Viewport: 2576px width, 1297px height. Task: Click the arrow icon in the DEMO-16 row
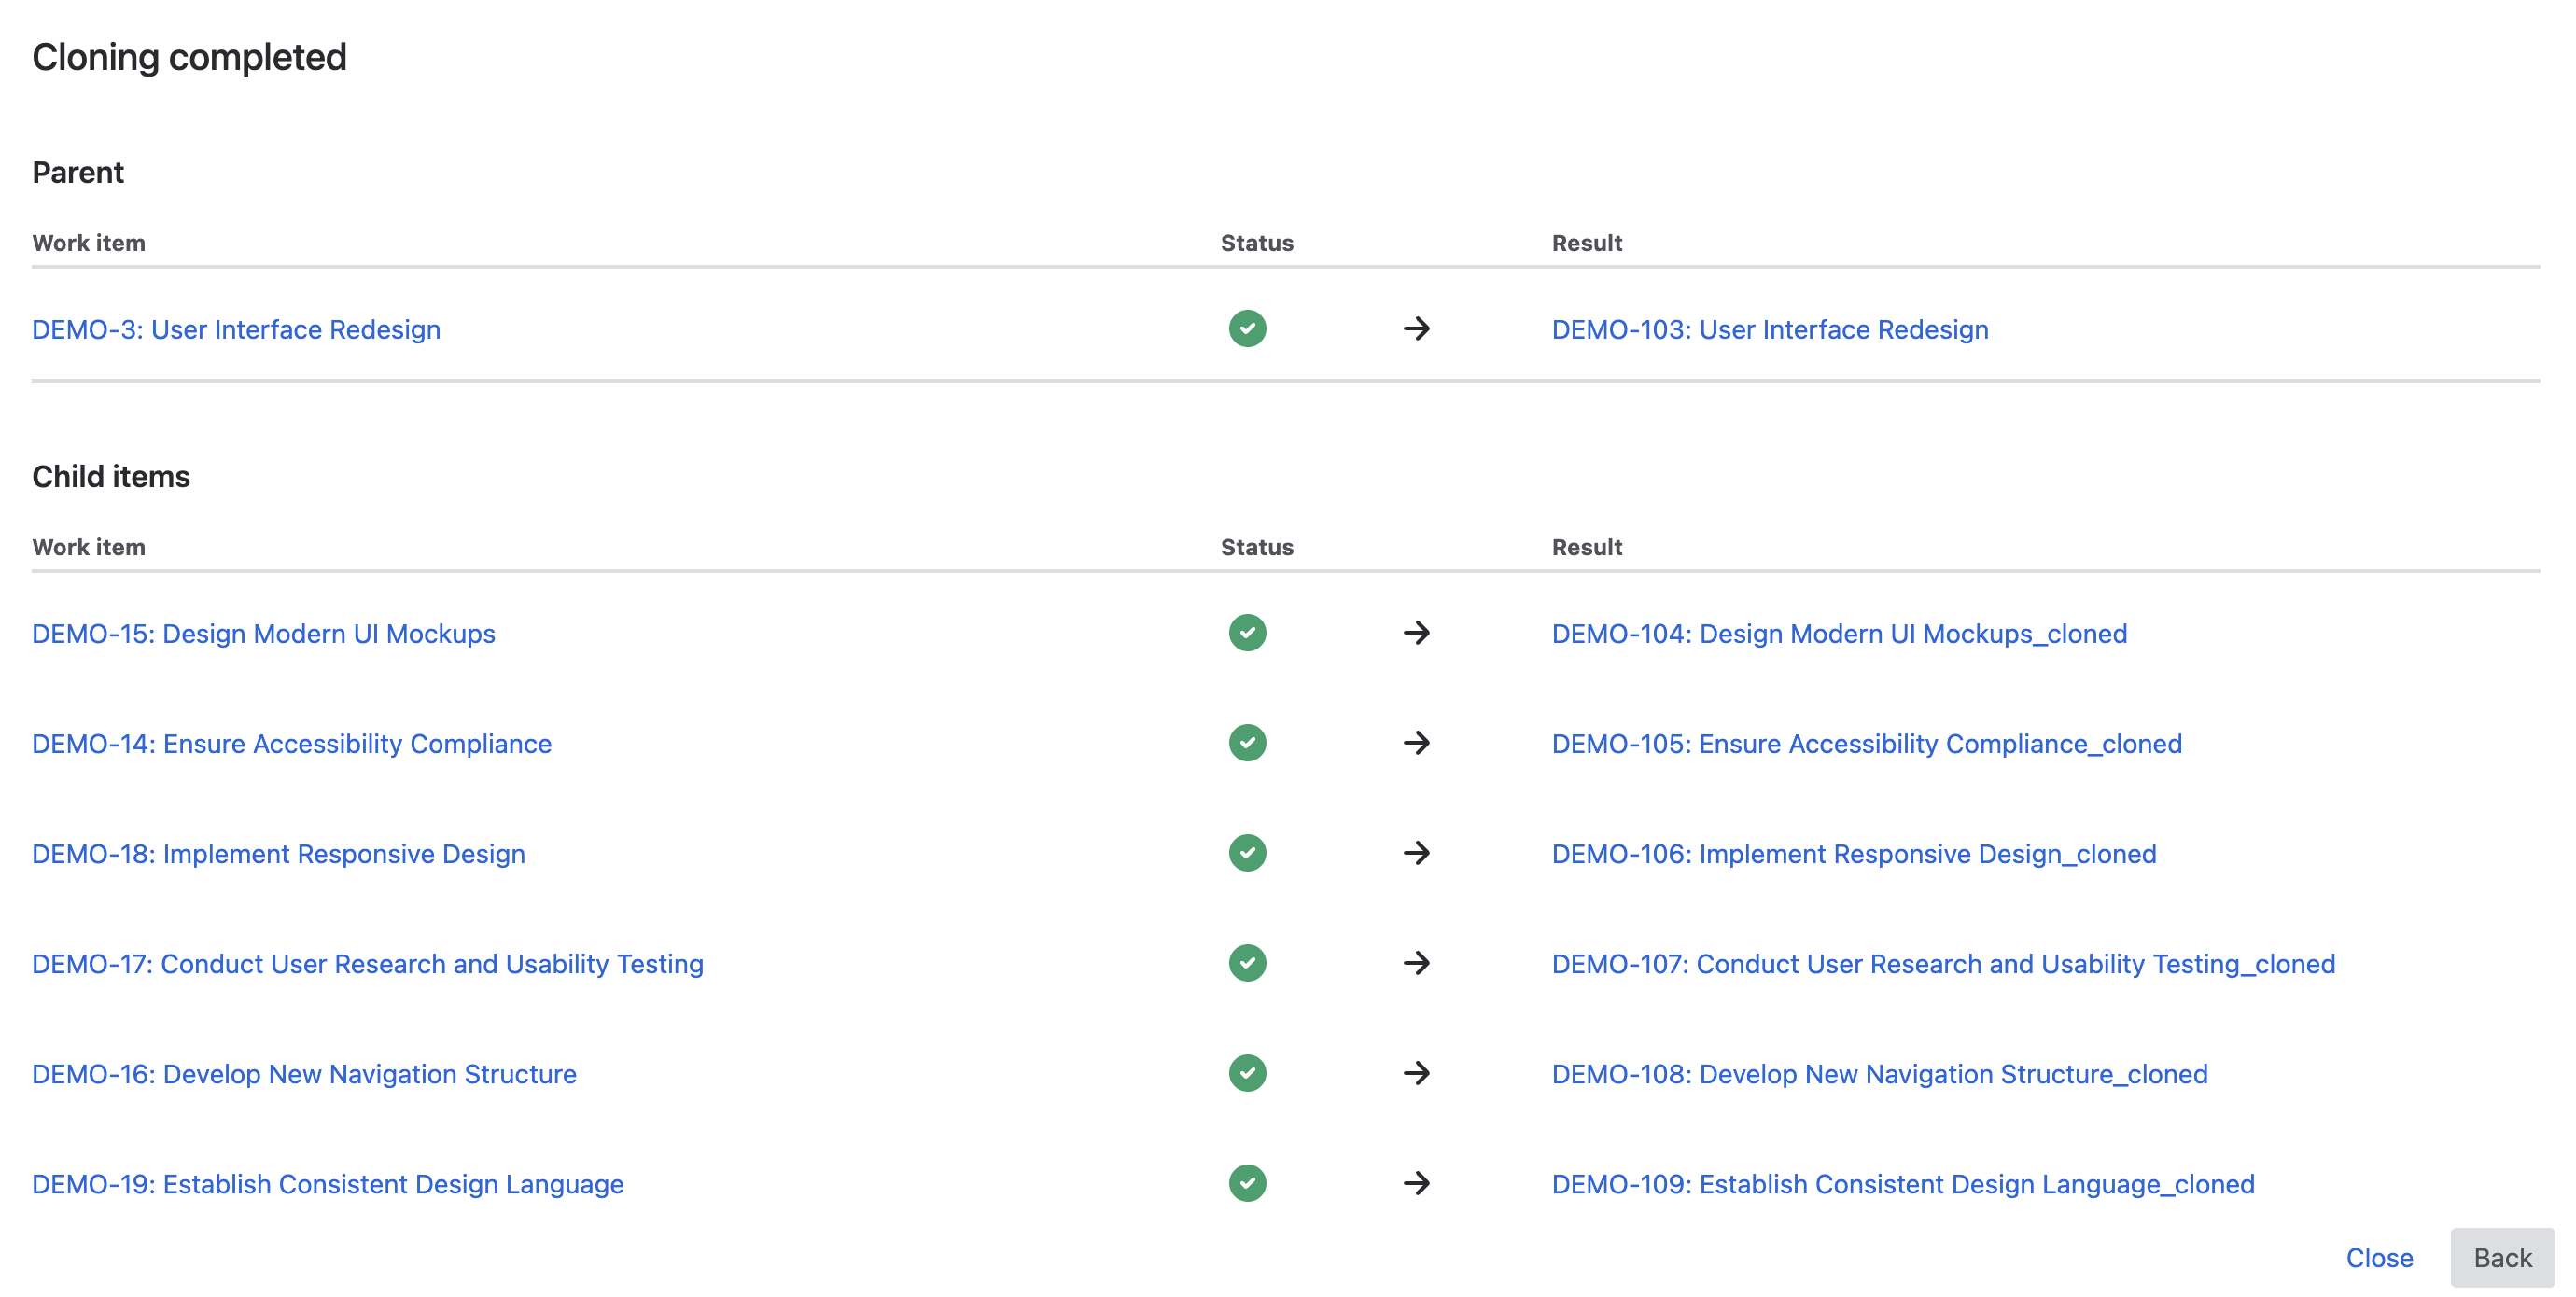1417,1073
